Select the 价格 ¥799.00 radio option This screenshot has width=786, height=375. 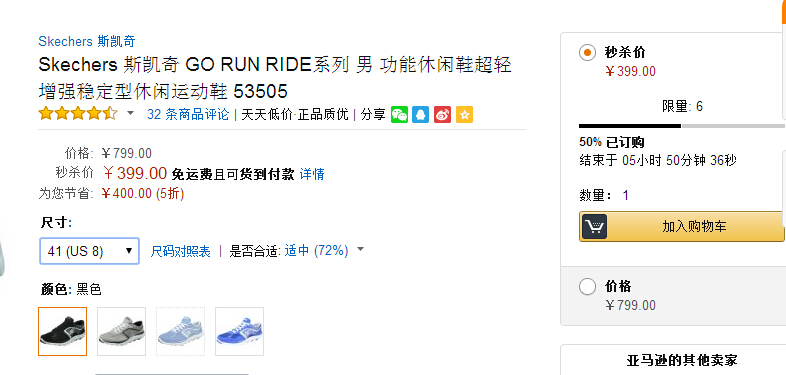[587, 287]
